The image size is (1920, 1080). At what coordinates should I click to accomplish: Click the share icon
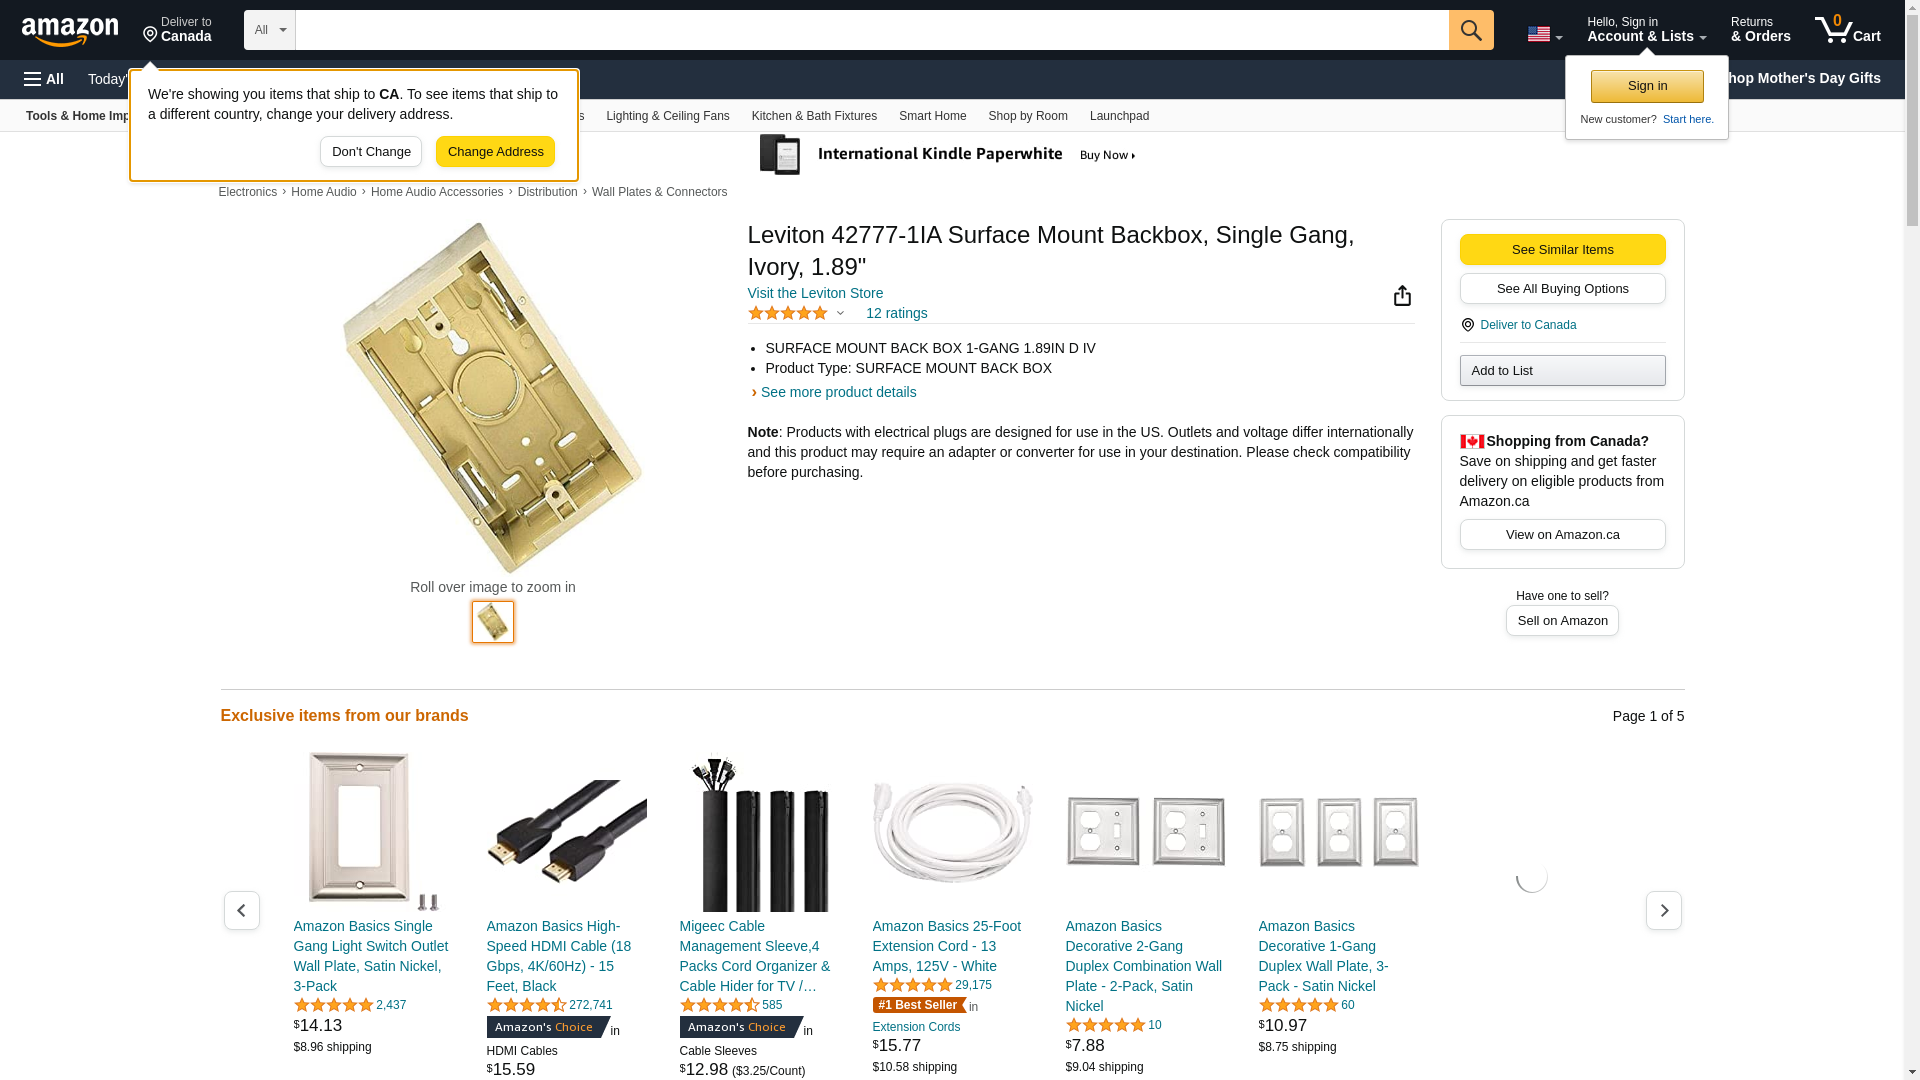(x=1402, y=296)
